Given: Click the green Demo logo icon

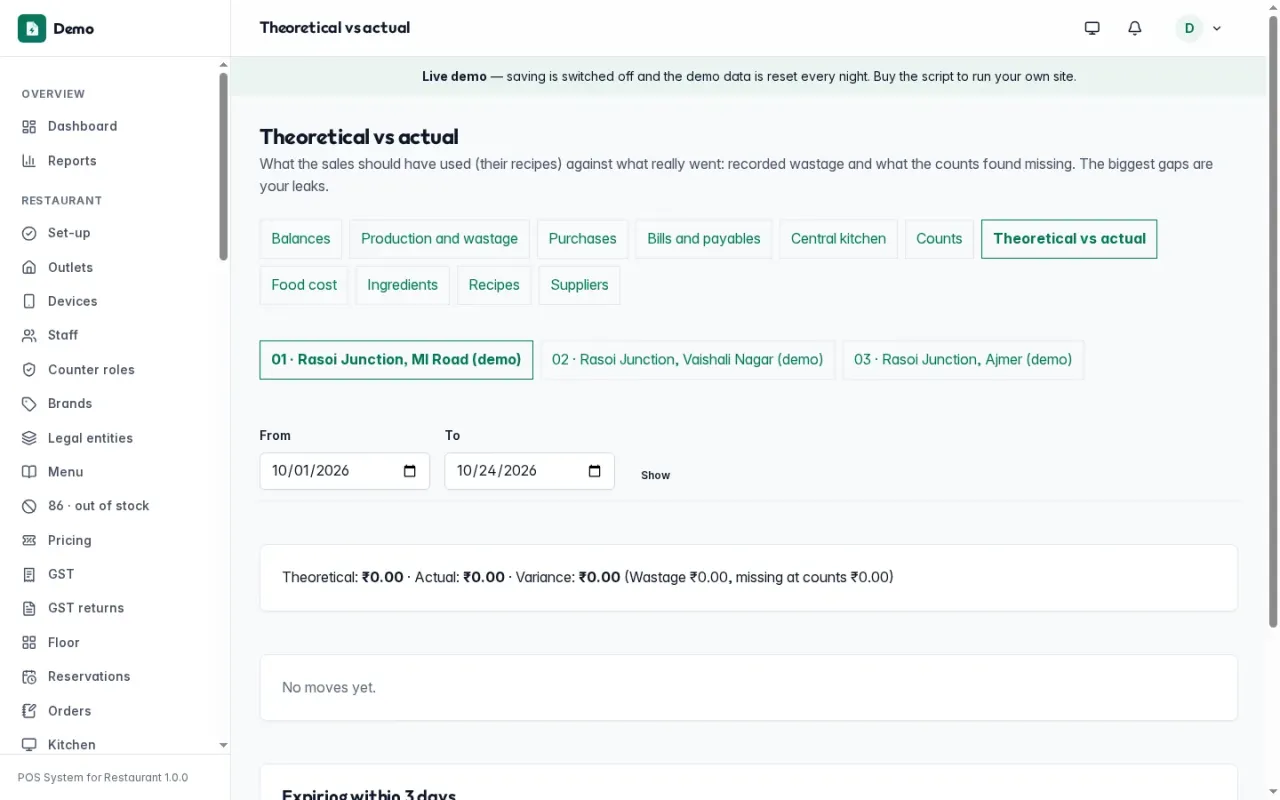Looking at the screenshot, I should click(32, 28).
